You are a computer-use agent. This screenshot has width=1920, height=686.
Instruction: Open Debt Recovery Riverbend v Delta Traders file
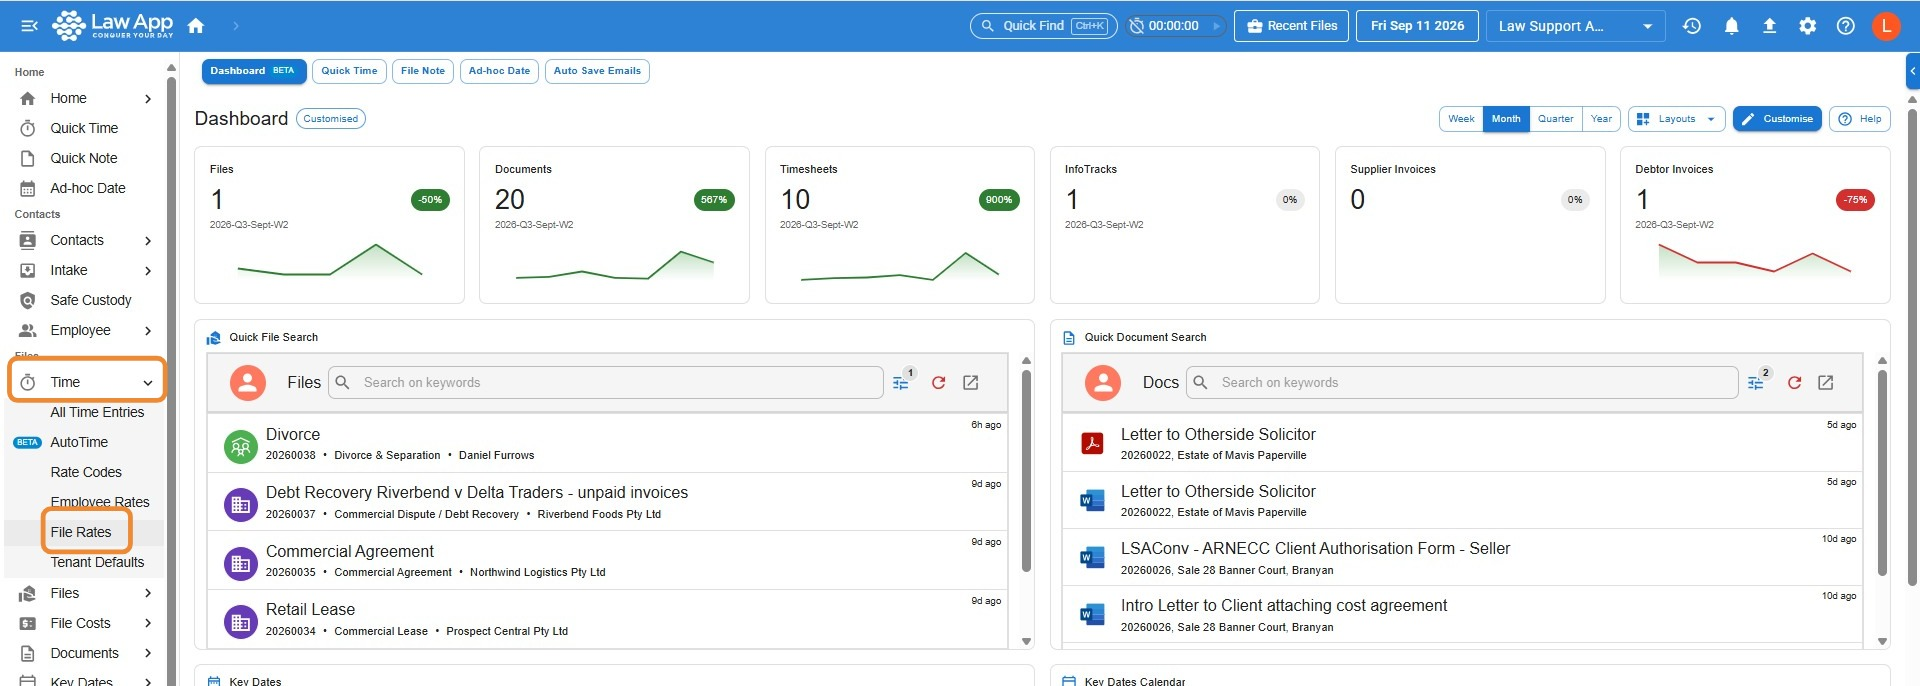point(608,502)
